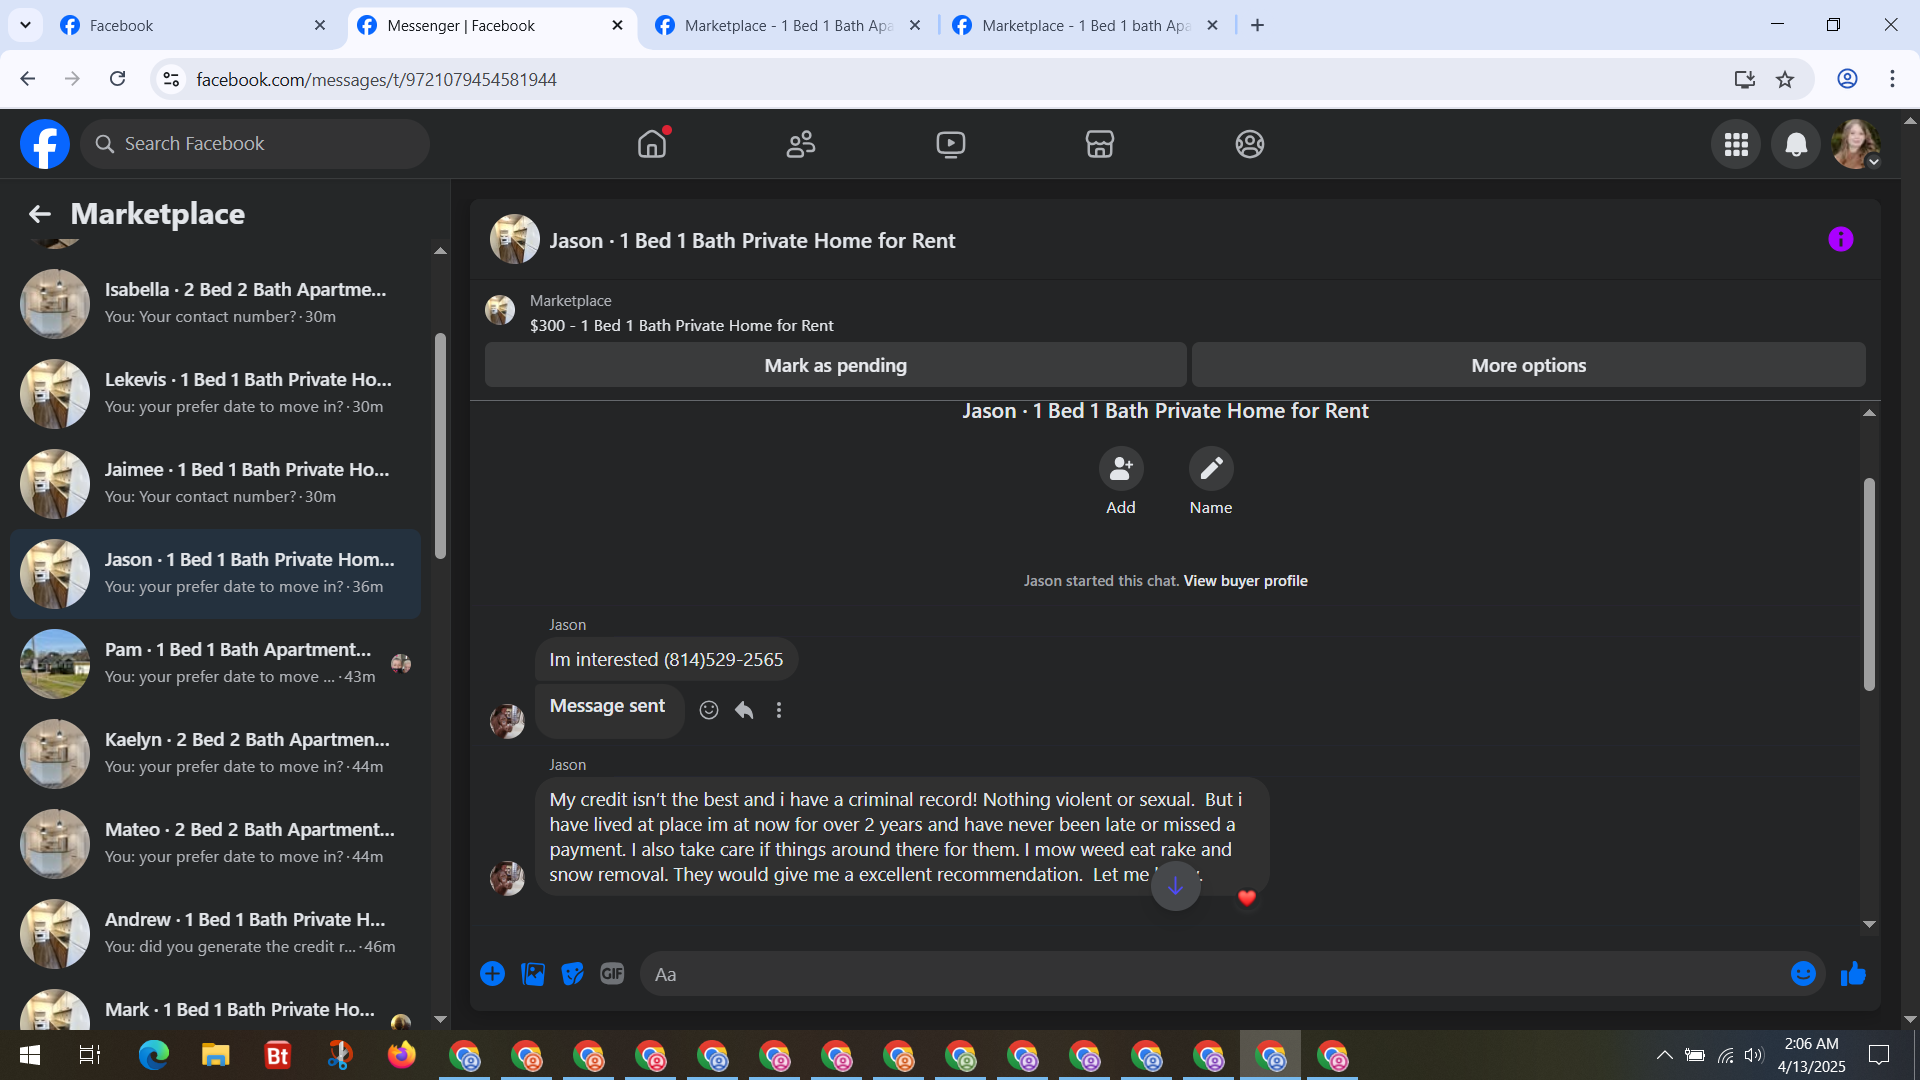Image resolution: width=1920 pixels, height=1080 pixels.
Task: Open more options for 'Message sent' message
Action: (779, 710)
